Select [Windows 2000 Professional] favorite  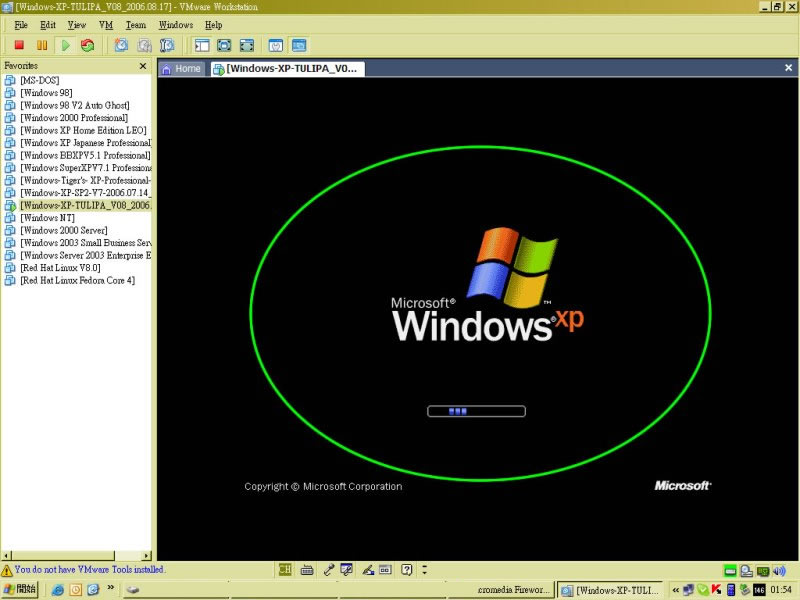[x=66, y=117]
